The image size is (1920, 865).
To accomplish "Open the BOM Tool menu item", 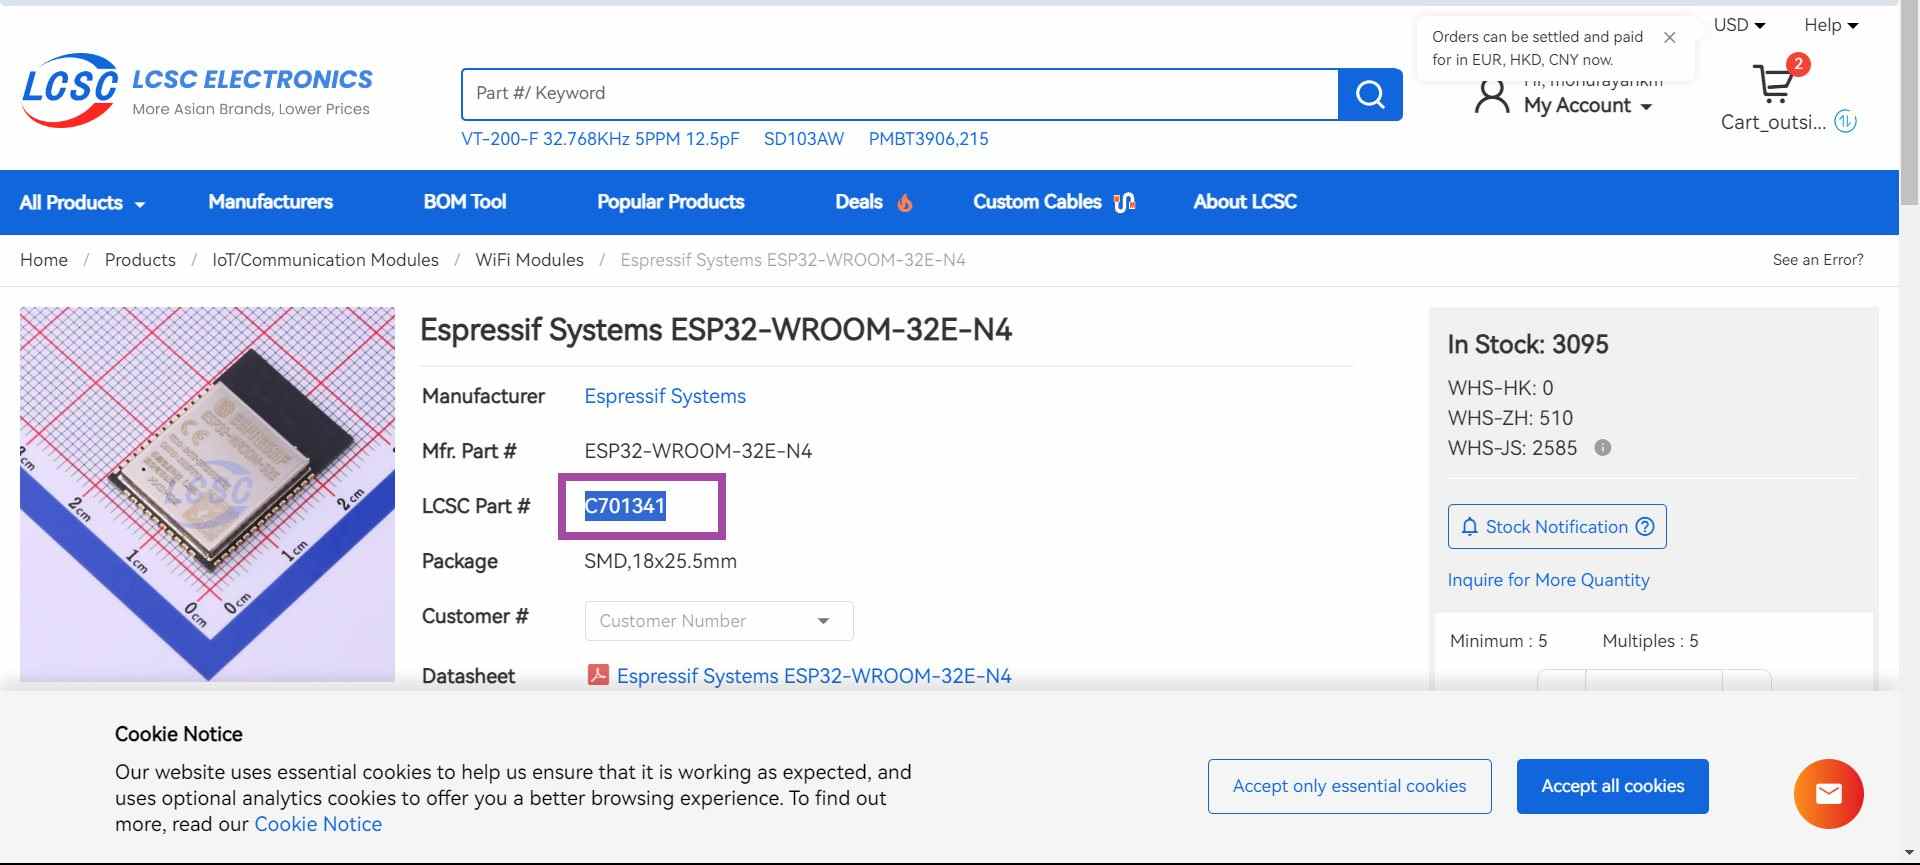I will pyautogui.click(x=464, y=202).
